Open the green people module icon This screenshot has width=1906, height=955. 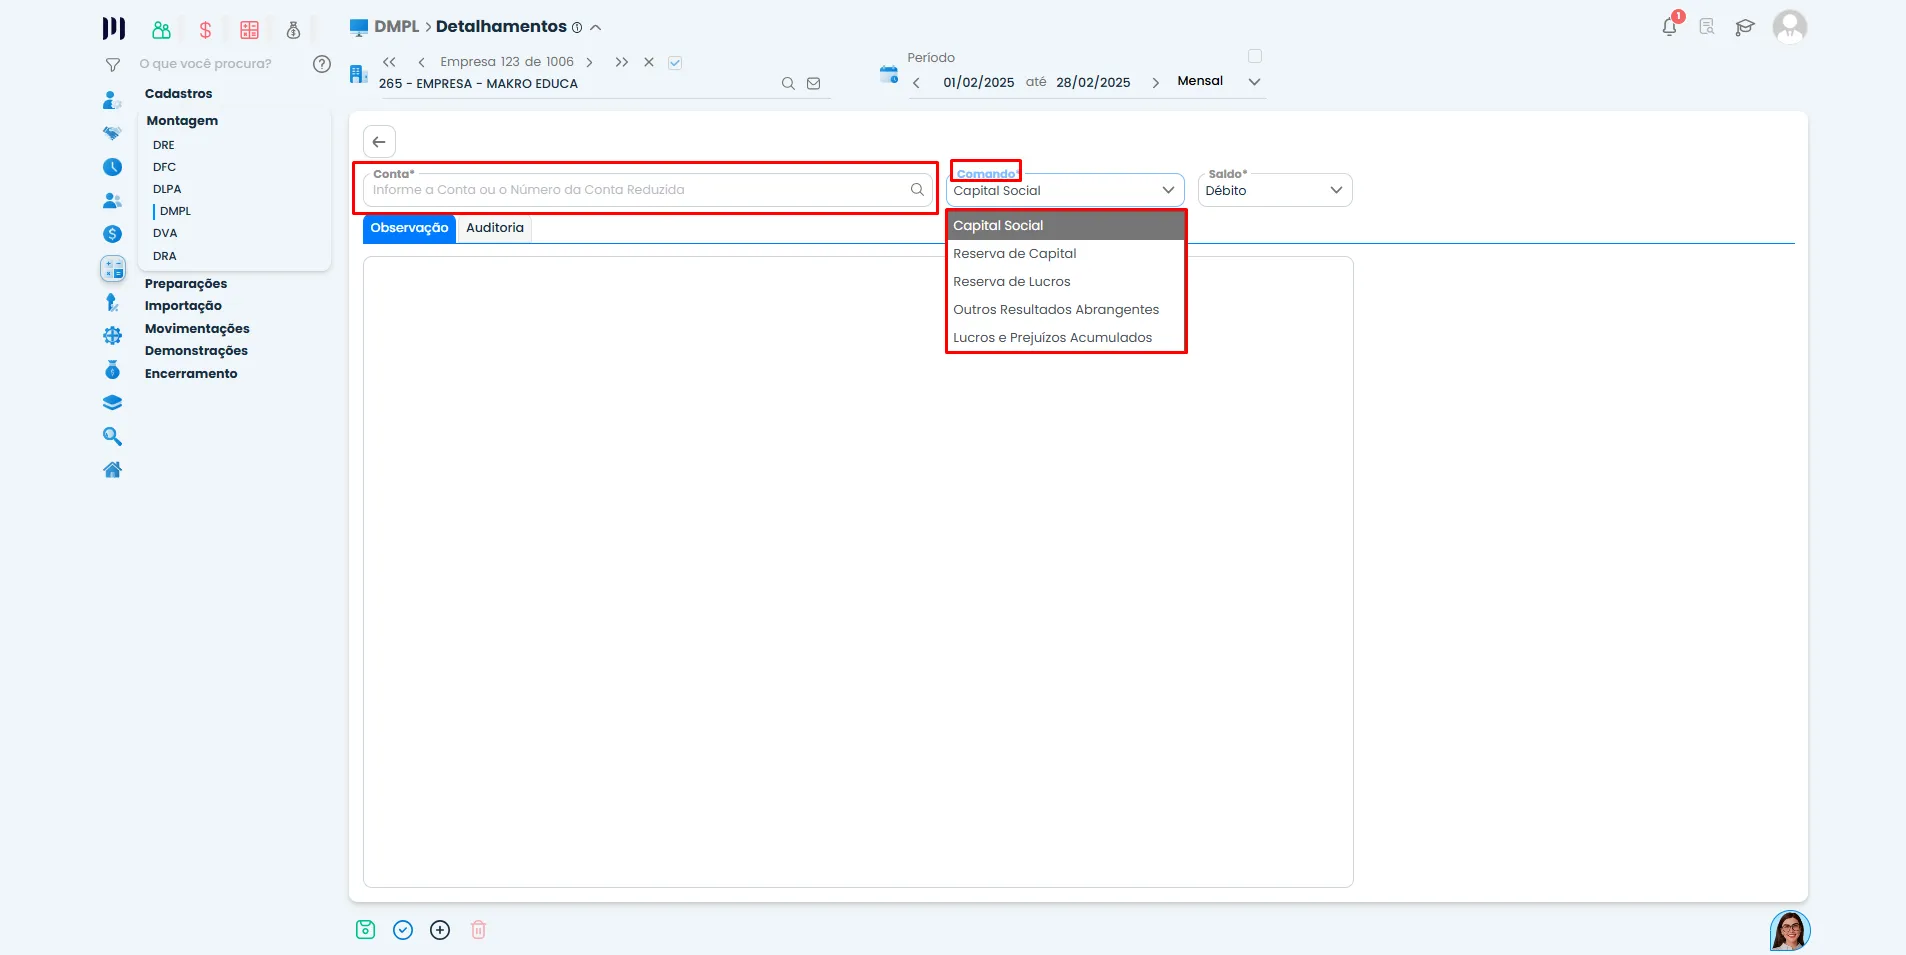(x=162, y=30)
